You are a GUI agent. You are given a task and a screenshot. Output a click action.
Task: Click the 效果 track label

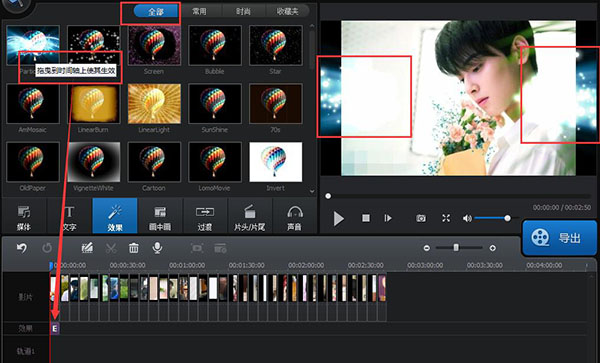[25, 328]
